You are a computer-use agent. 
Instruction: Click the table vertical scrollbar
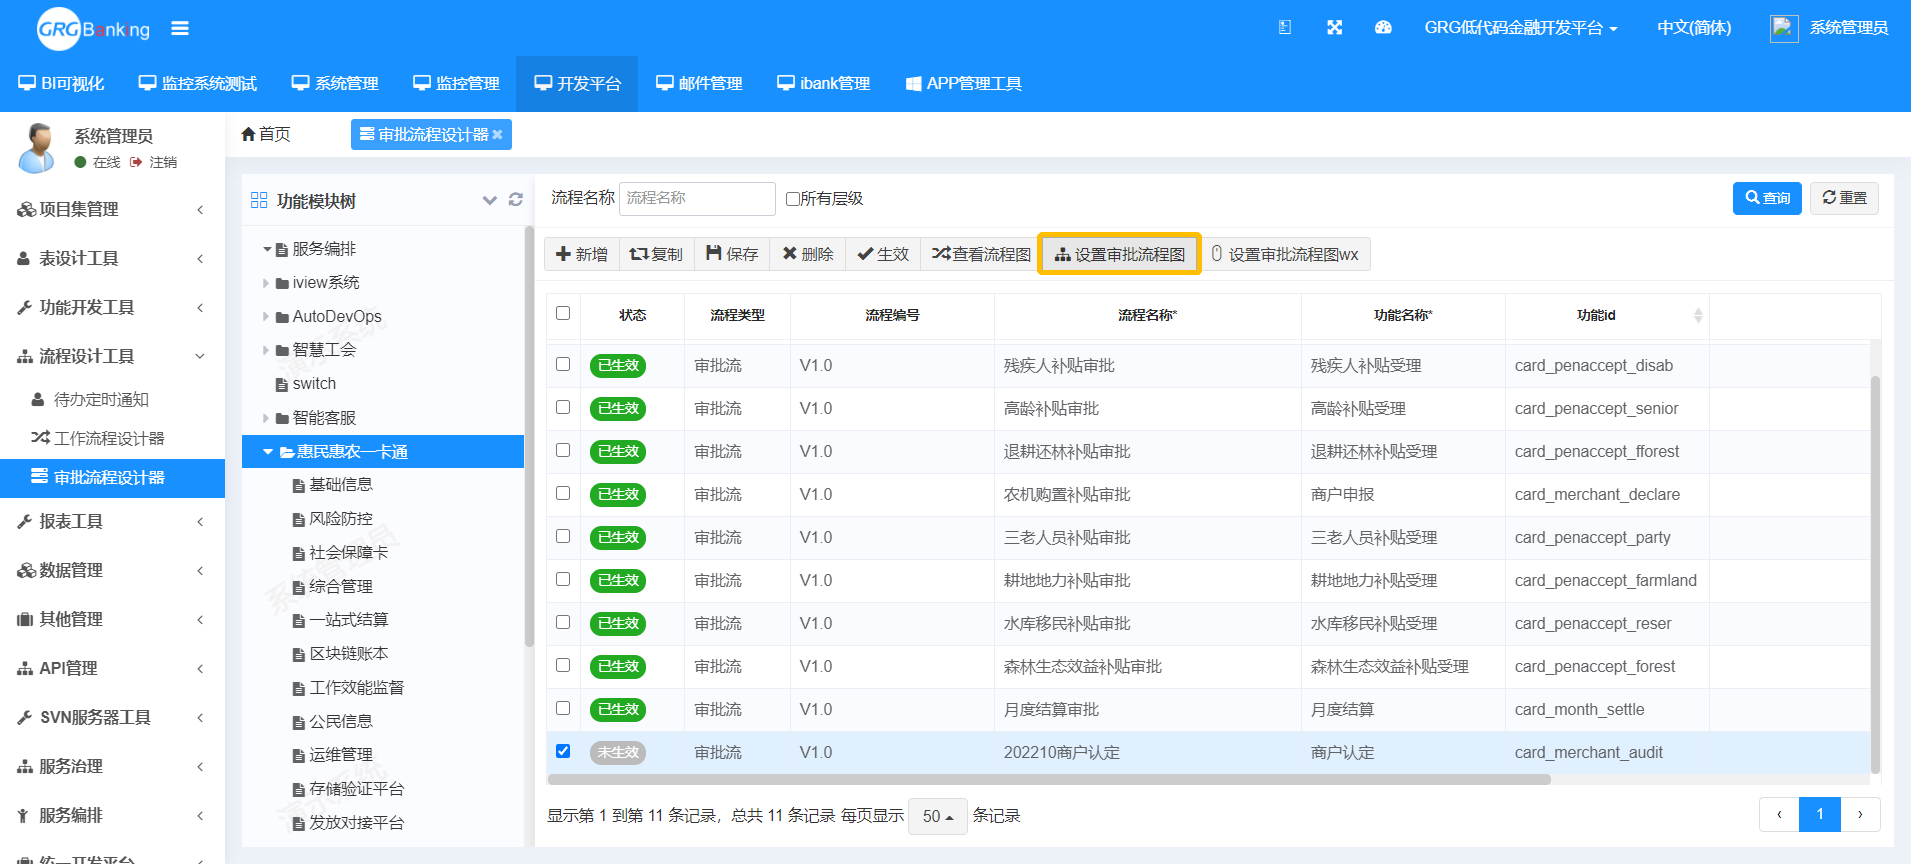coord(1875,575)
